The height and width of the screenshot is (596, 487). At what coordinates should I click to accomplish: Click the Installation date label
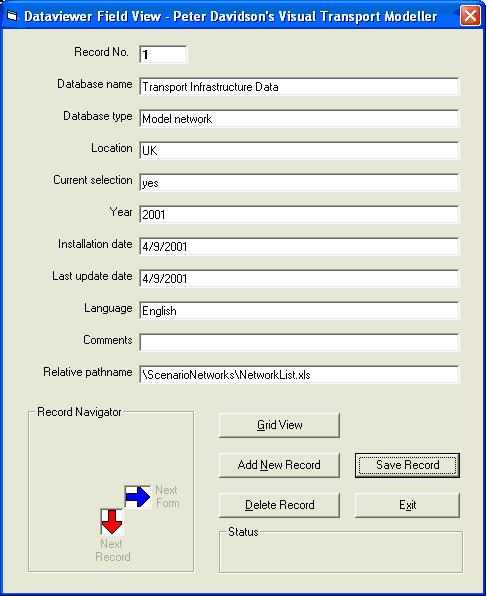[x=95, y=244]
